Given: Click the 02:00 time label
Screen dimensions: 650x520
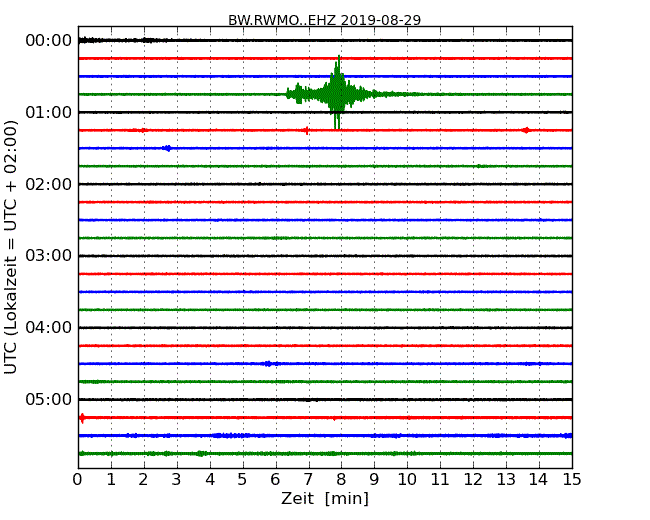Looking at the screenshot, I should click(x=49, y=184).
